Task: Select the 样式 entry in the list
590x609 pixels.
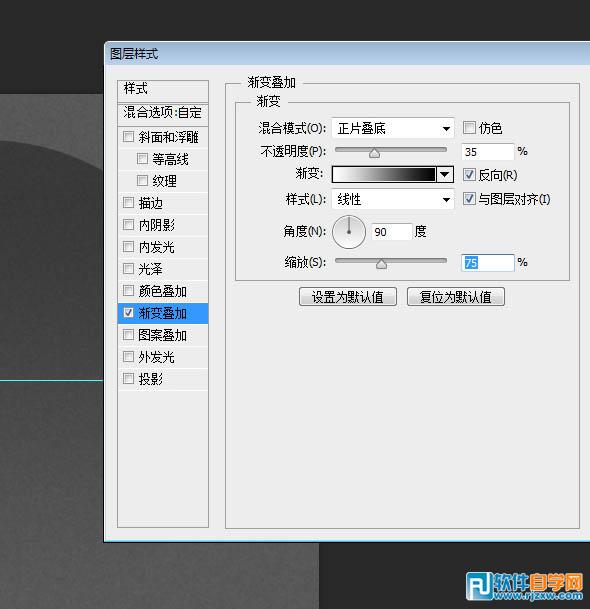Action: (163, 90)
